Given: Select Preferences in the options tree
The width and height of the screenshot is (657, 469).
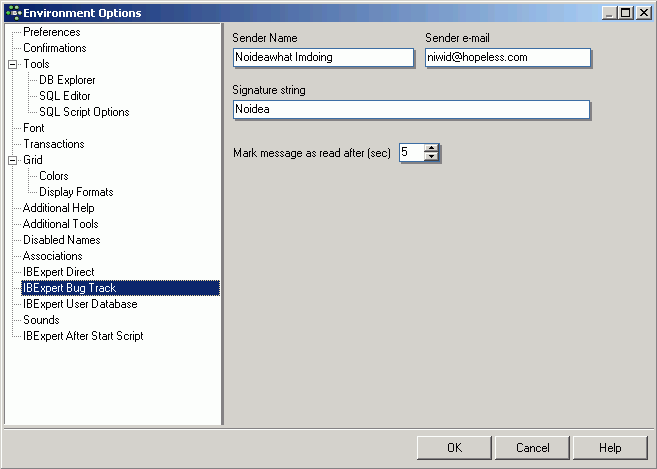Looking at the screenshot, I should [x=51, y=32].
